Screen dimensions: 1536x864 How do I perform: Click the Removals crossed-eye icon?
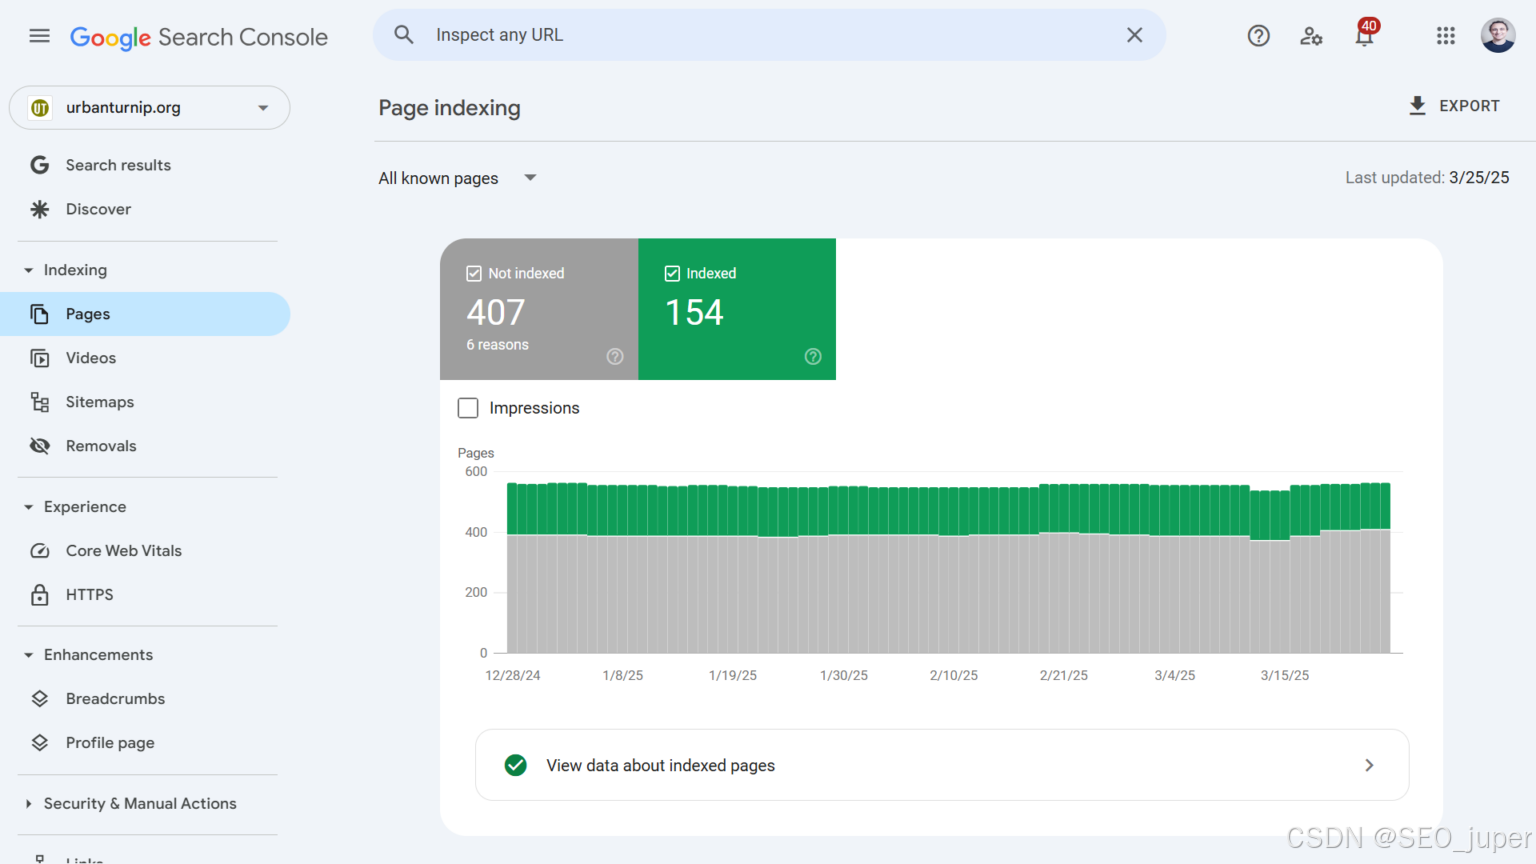(40, 446)
